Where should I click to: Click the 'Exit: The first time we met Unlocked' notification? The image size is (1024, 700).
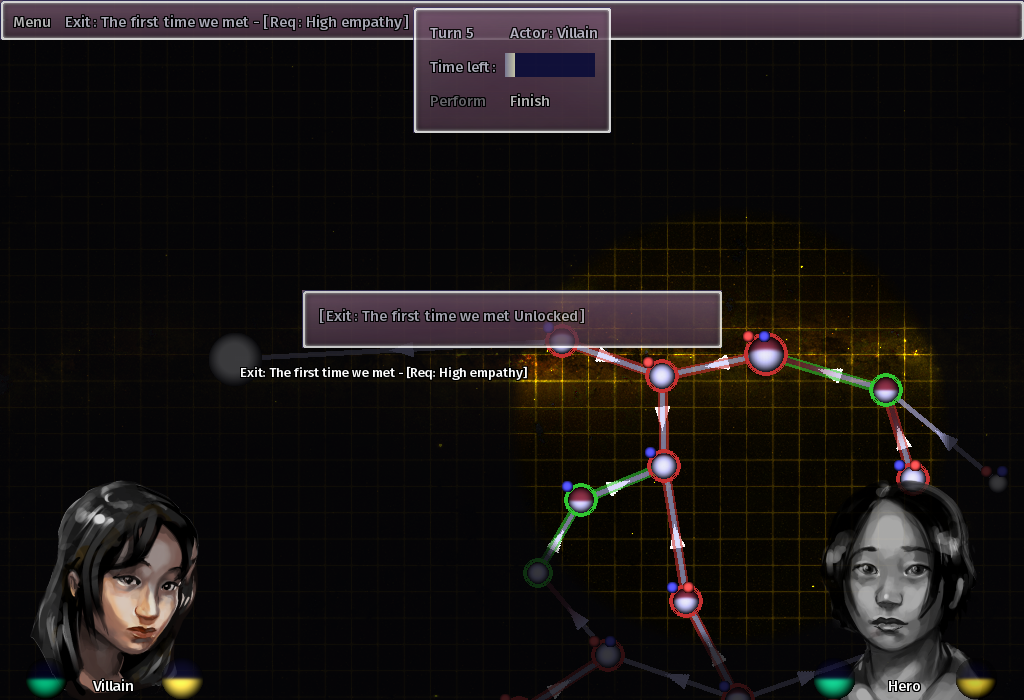[512, 319]
